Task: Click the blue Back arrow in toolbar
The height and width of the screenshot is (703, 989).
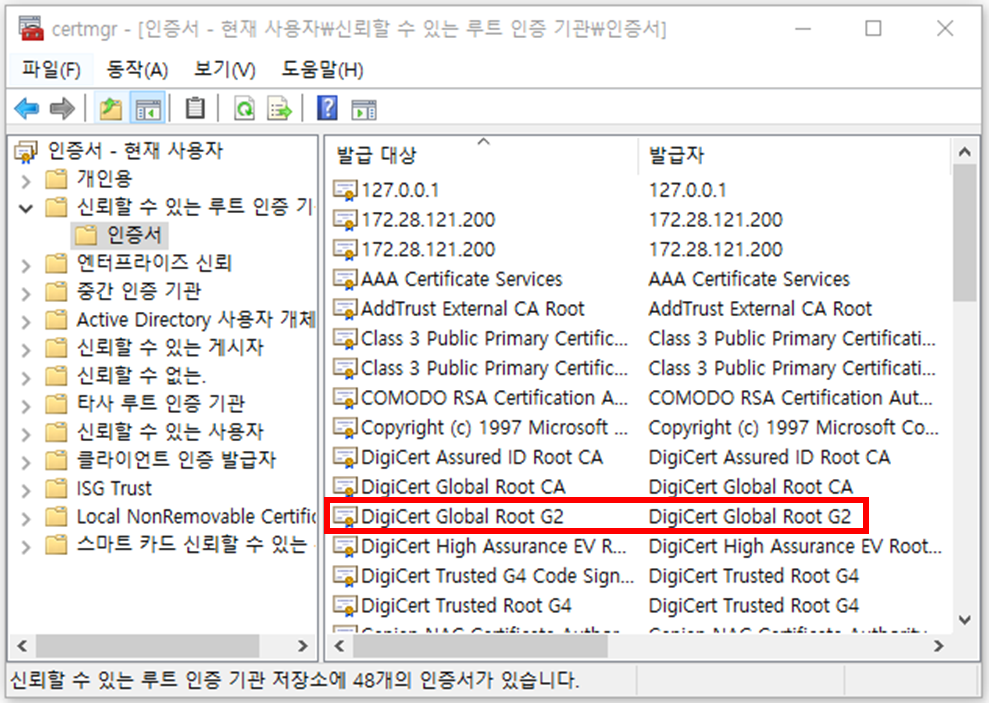Action: pos(26,108)
